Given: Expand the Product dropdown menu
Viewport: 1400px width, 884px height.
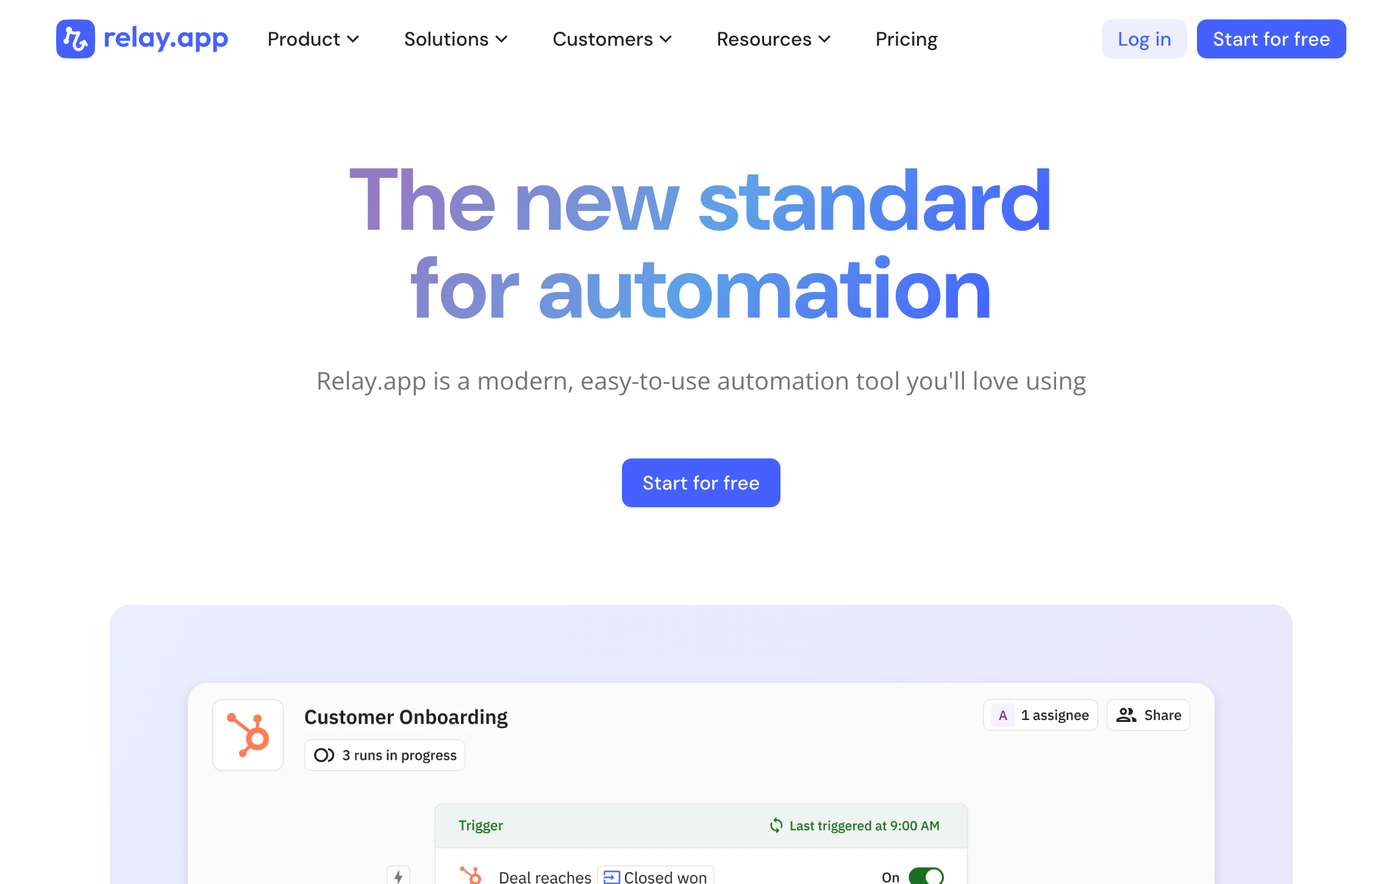Looking at the screenshot, I should (313, 39).
